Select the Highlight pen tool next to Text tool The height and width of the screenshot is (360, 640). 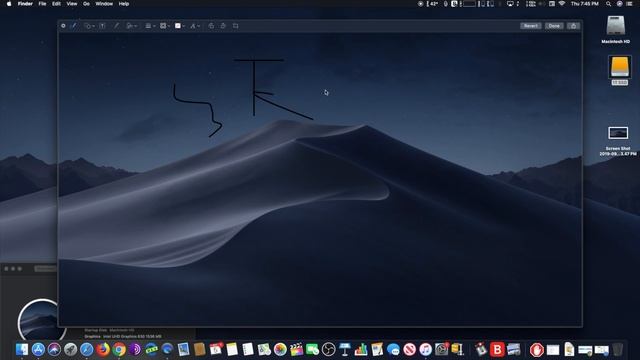point(116,26)
